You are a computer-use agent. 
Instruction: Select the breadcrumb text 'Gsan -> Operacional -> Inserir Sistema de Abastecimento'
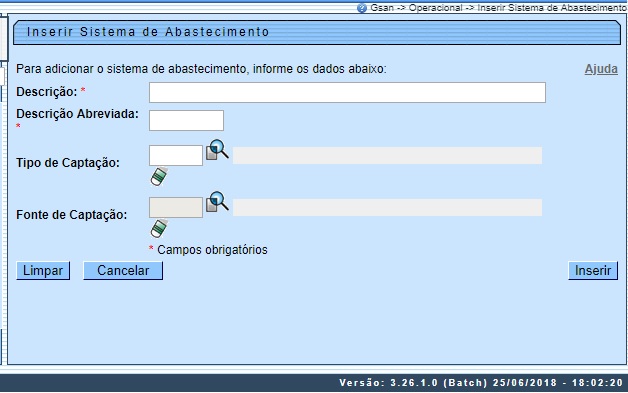click(x=498, y=8)
